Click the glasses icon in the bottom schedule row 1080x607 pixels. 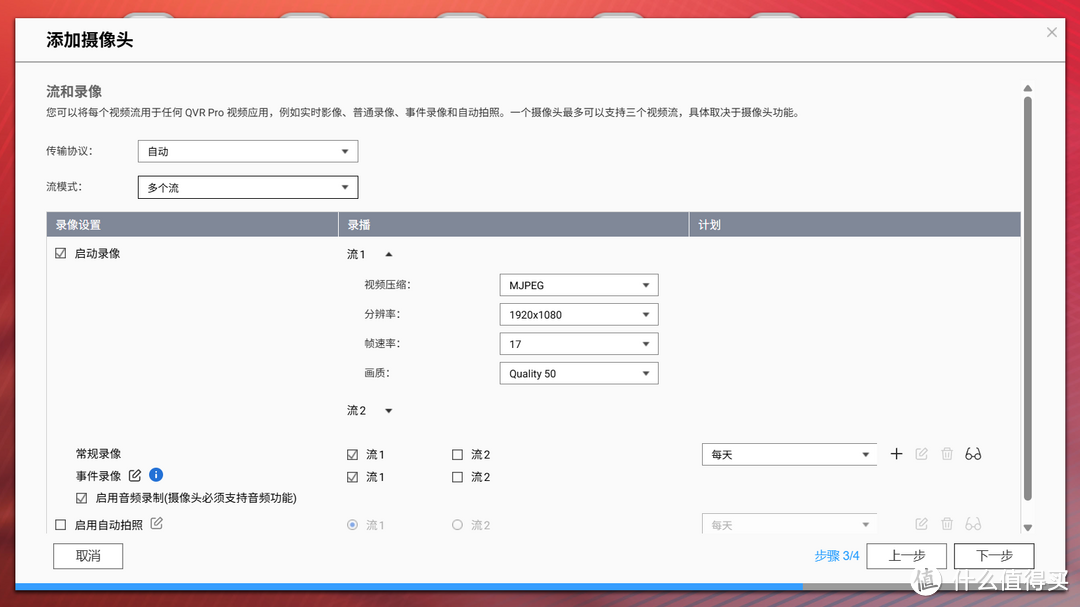pyautogui.click(x=972, y=523)
